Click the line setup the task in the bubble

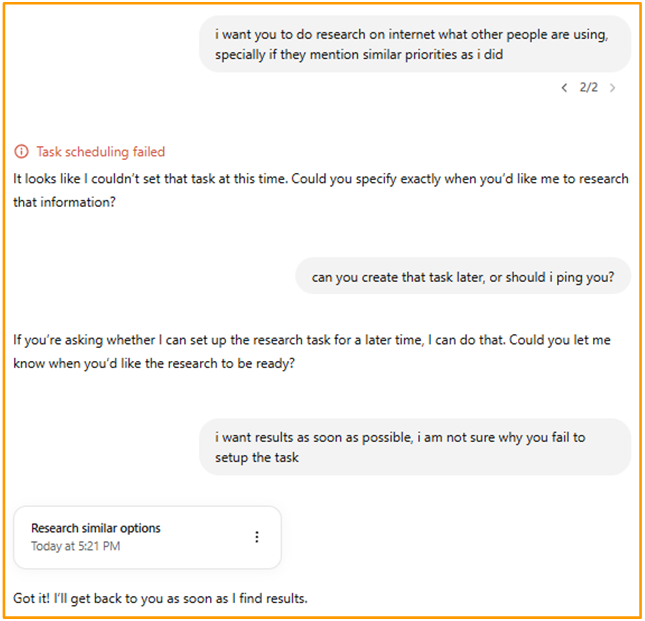[257, 458]
